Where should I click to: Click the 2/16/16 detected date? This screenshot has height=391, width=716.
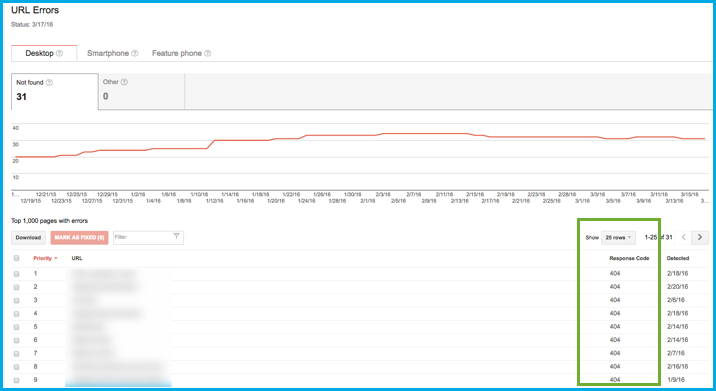(x=677, y=366)
